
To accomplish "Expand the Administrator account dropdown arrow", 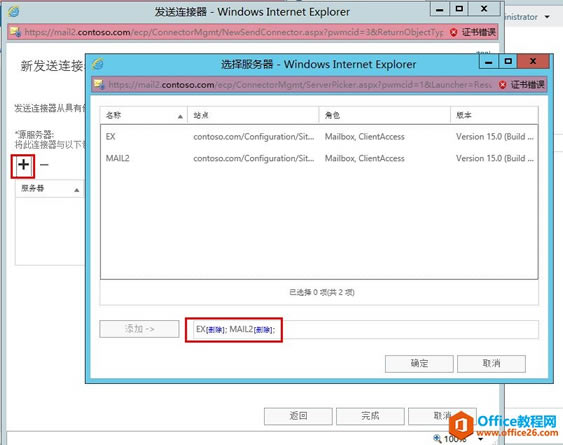I will coord(547,17).
